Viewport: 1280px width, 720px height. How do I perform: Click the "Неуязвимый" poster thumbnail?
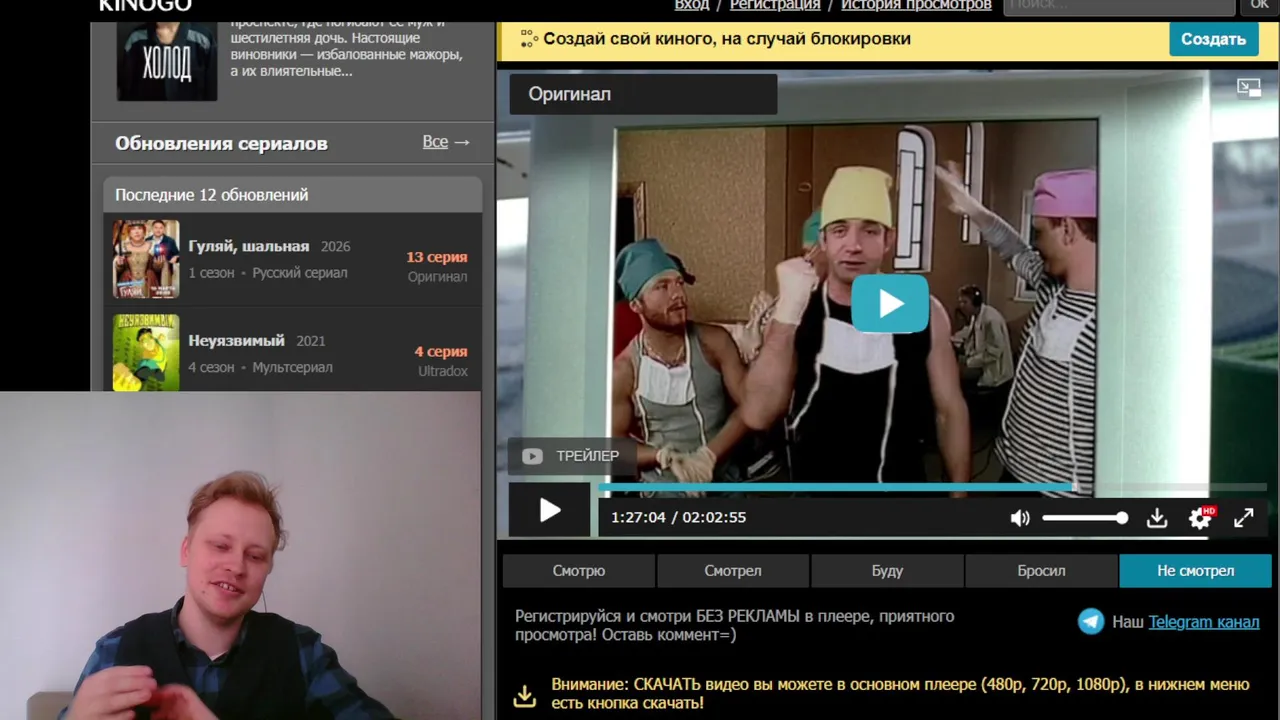click(146, 352)
